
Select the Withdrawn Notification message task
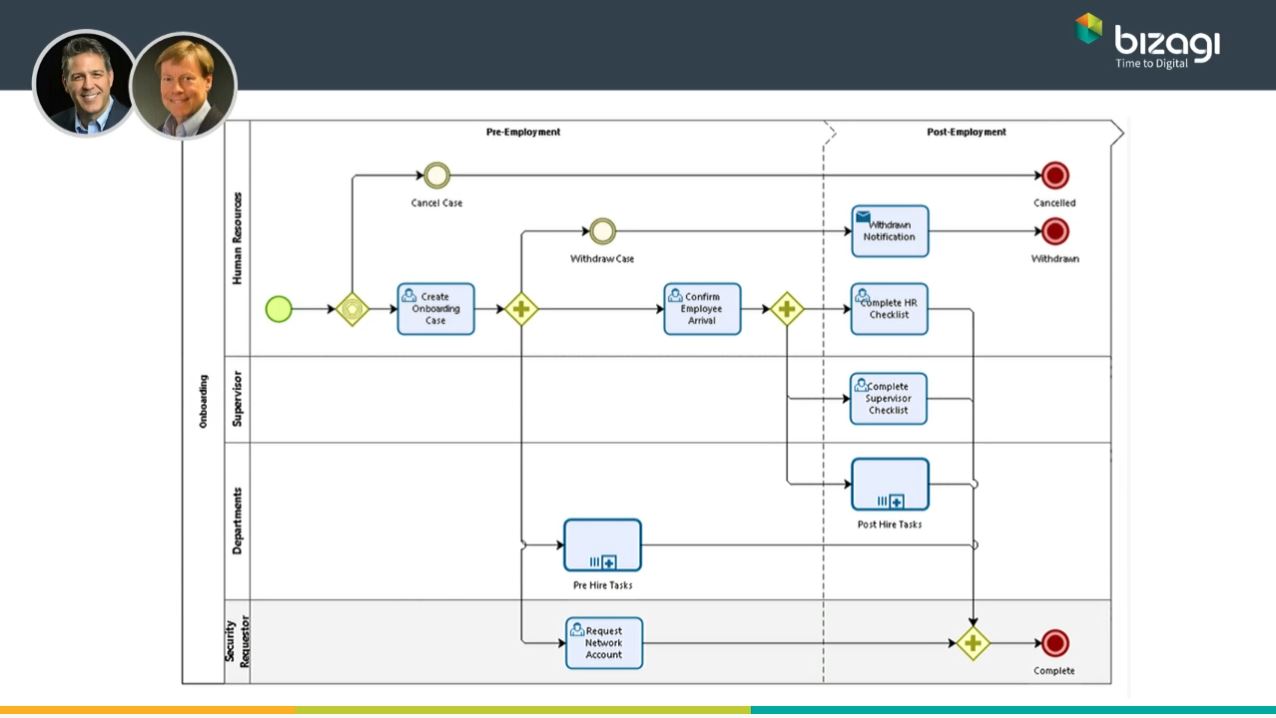890,232
